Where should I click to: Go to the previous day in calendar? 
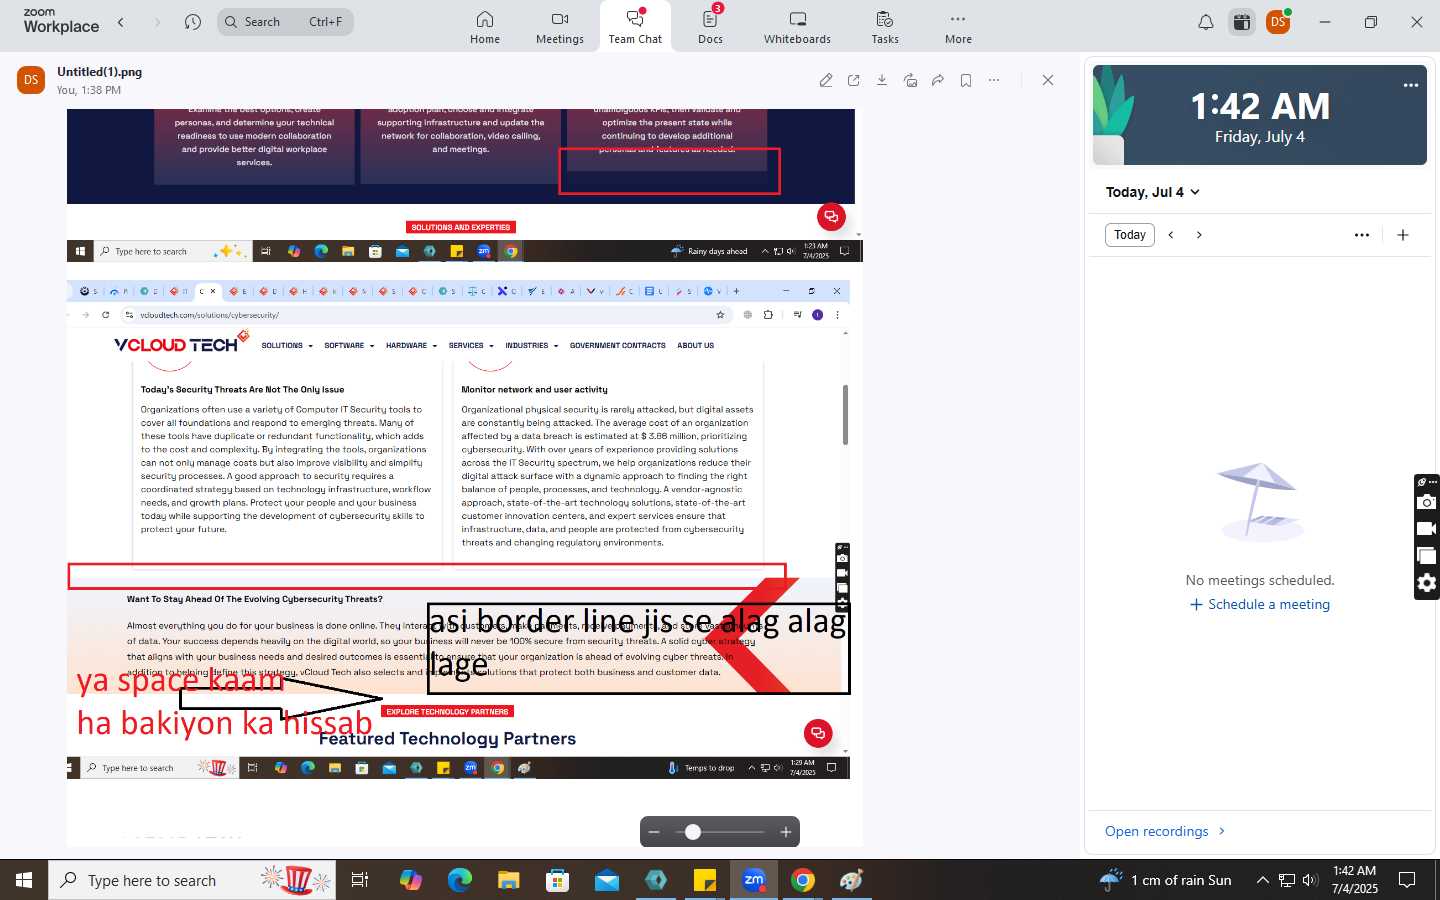(x=1171, y=235)
